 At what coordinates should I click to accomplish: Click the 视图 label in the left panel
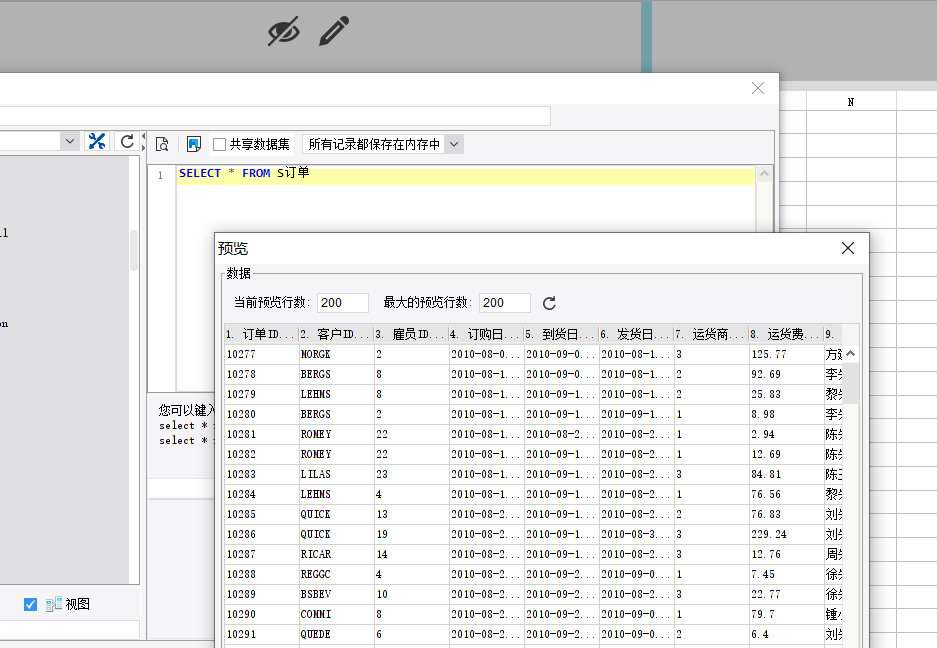[x=78, y=604]
